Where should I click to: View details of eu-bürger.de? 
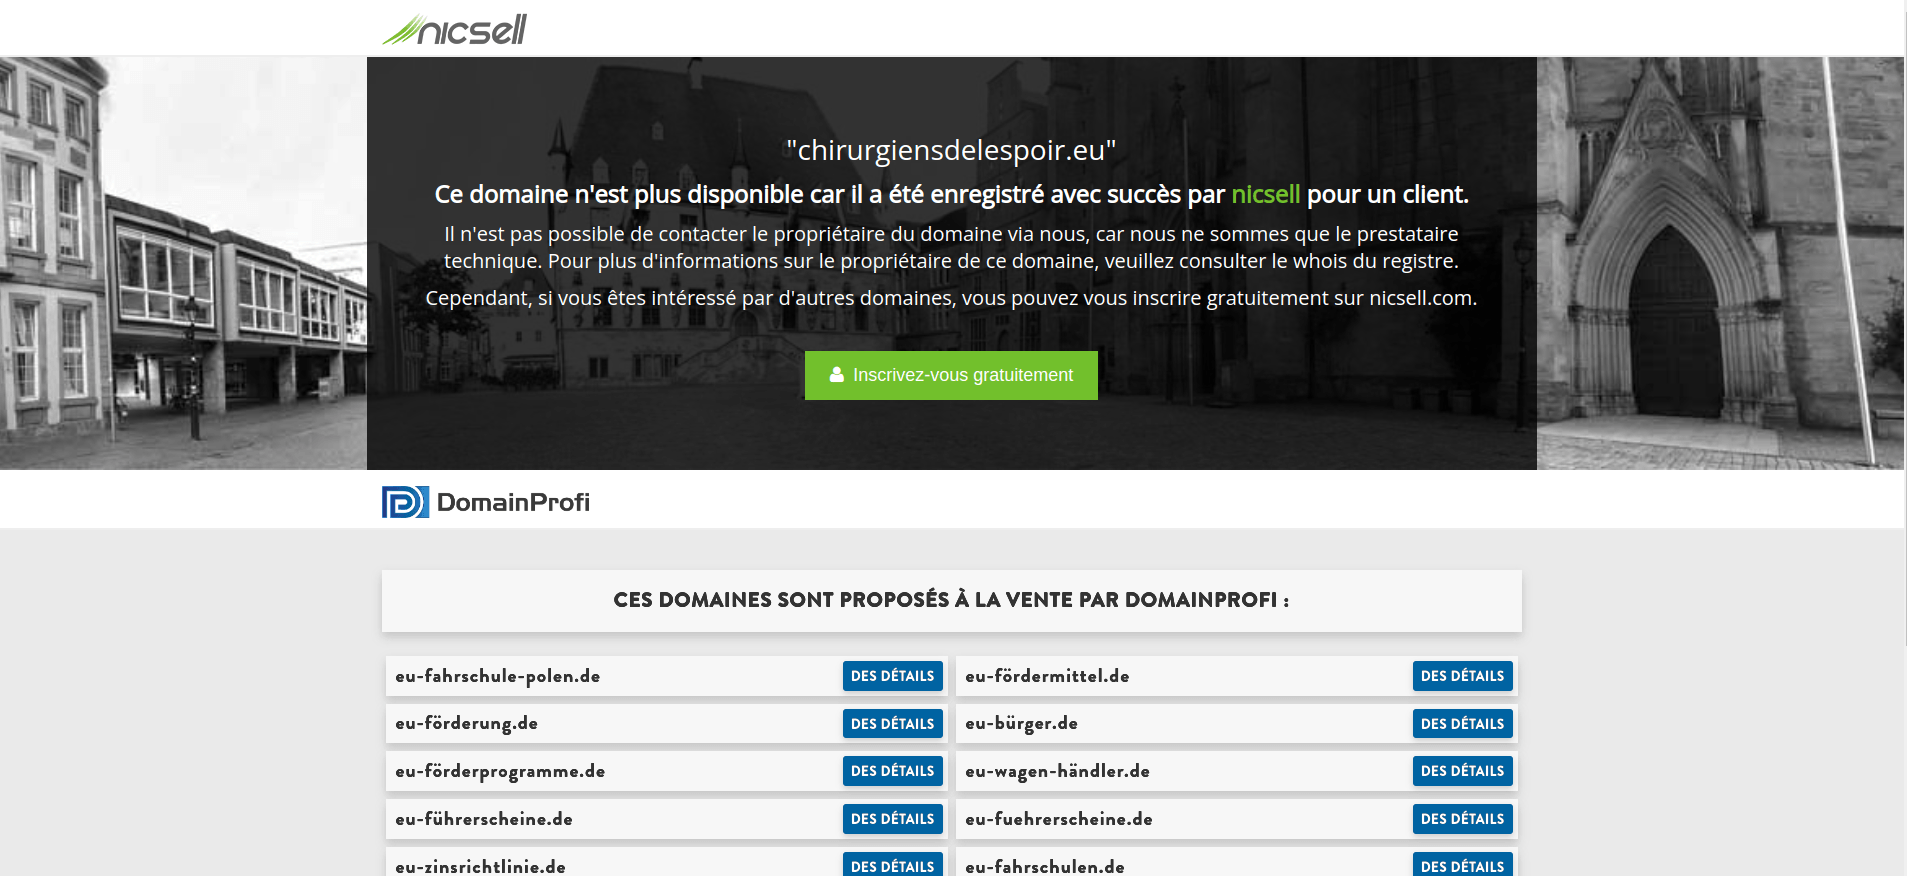(x=1462, y=724)
